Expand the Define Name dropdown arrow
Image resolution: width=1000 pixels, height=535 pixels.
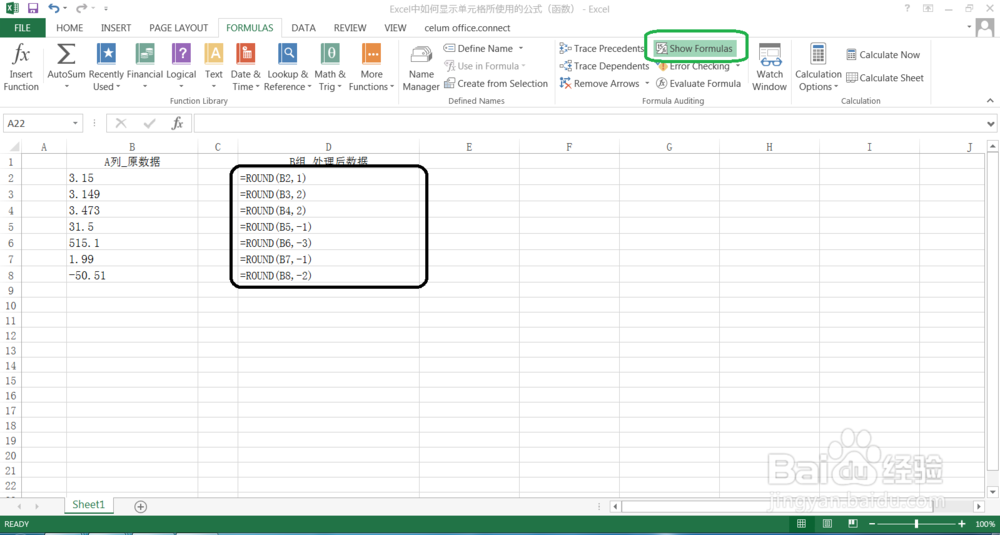tap(520, 48)
